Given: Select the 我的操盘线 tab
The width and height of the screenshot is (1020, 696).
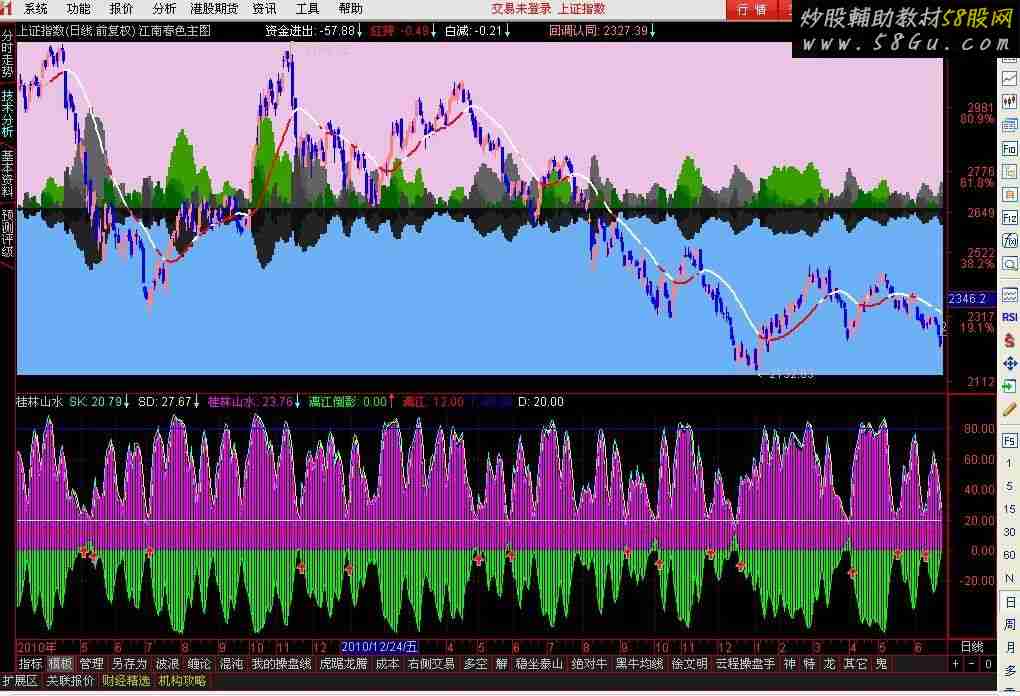Looking at the screenshot, I should [281, 663].
